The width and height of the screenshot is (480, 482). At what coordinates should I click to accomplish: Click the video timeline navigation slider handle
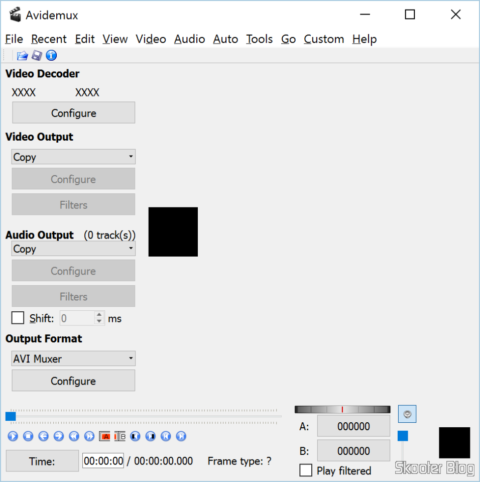click(x=11, y=416)
